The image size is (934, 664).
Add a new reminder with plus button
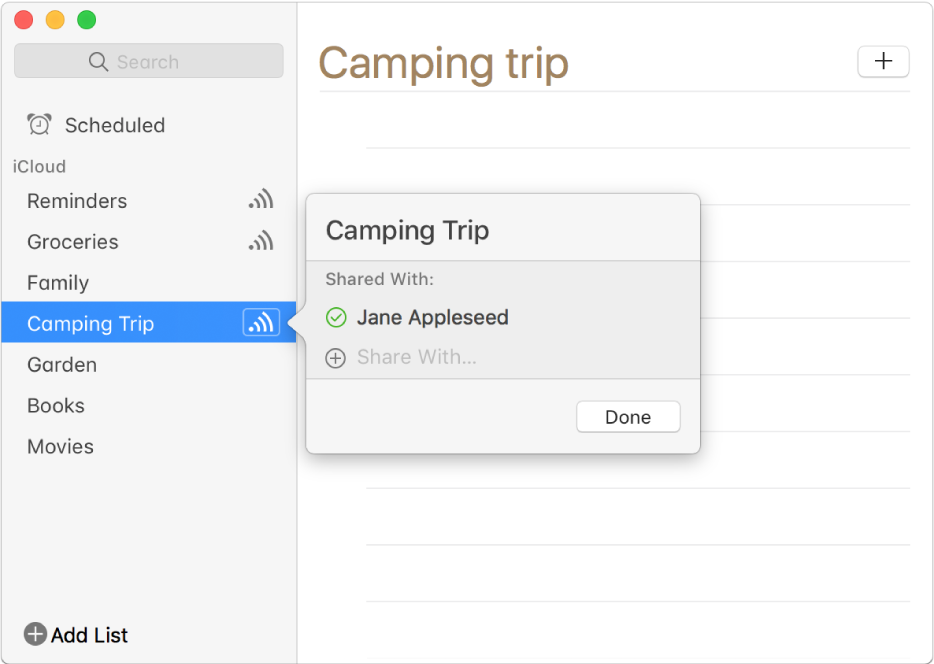click(x=883, y=61)
